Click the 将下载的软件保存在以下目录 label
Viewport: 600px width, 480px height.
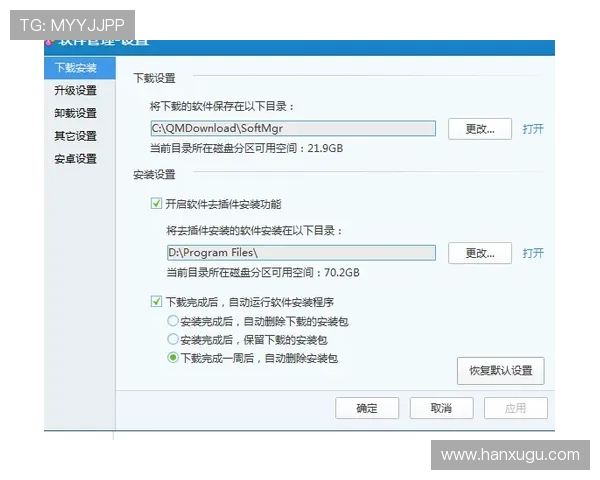tap(221, 106)
